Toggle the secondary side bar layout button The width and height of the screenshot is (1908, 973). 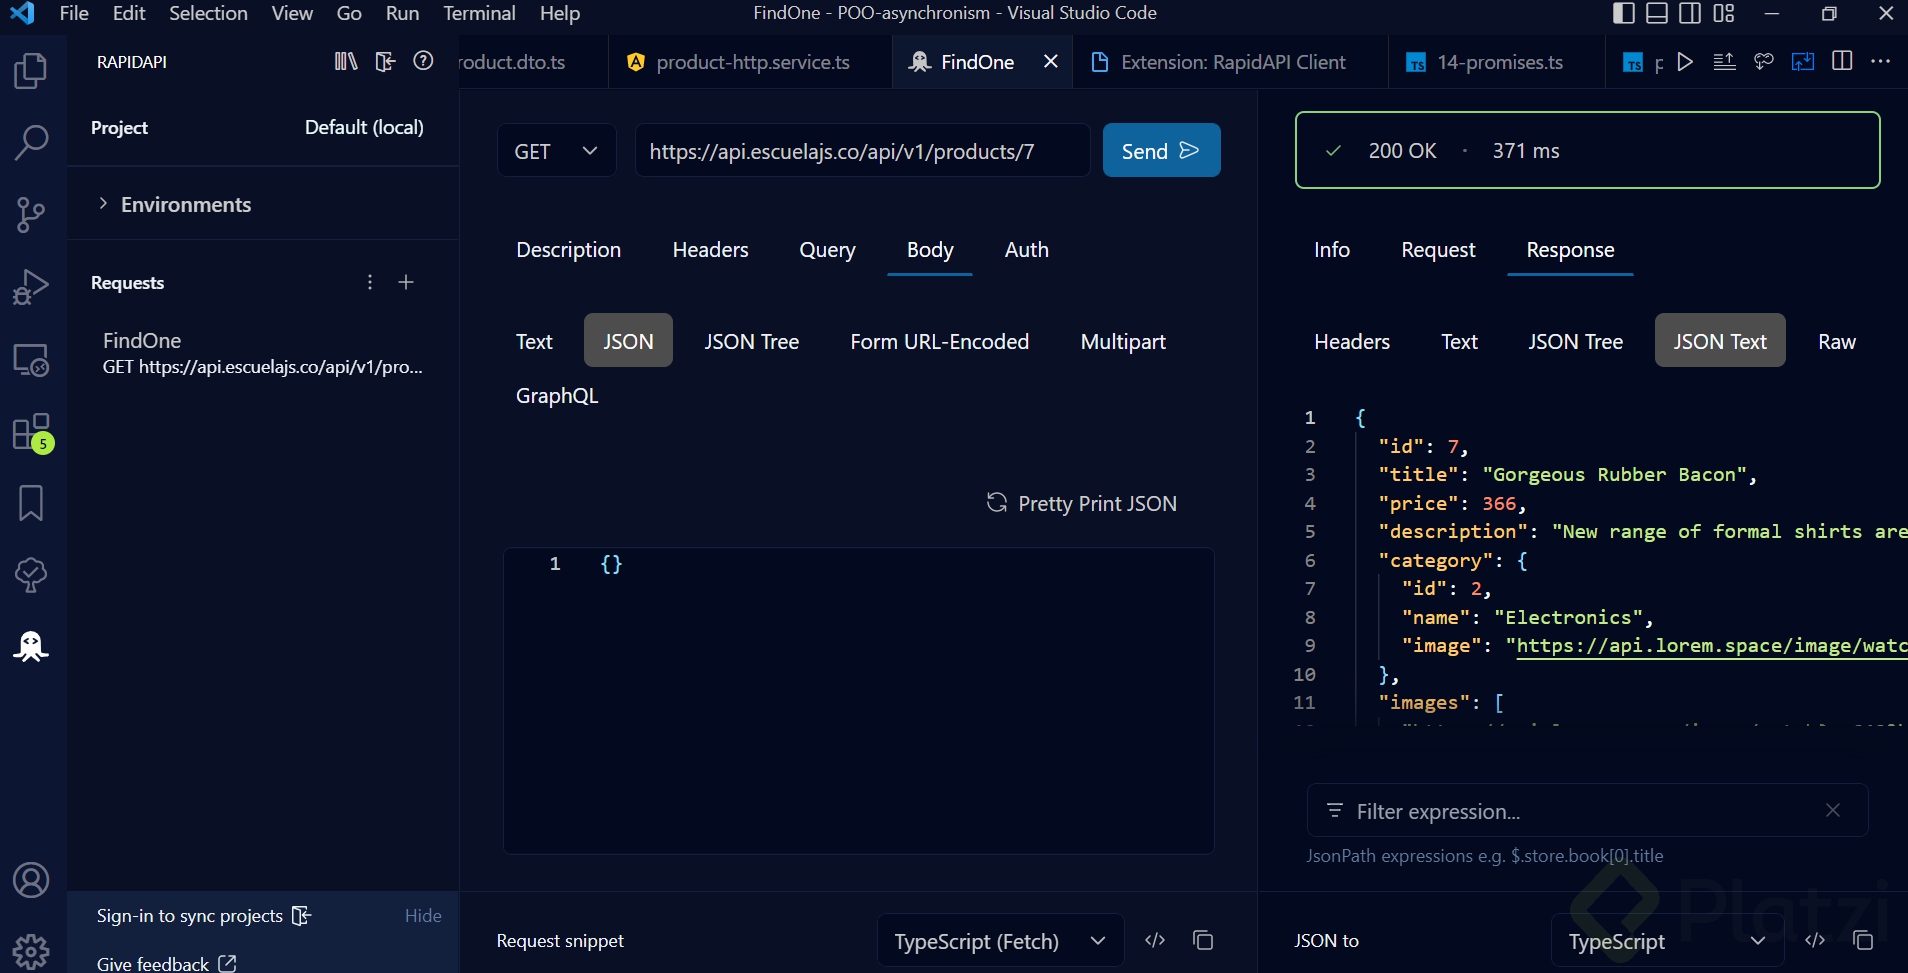[1690, 13]
